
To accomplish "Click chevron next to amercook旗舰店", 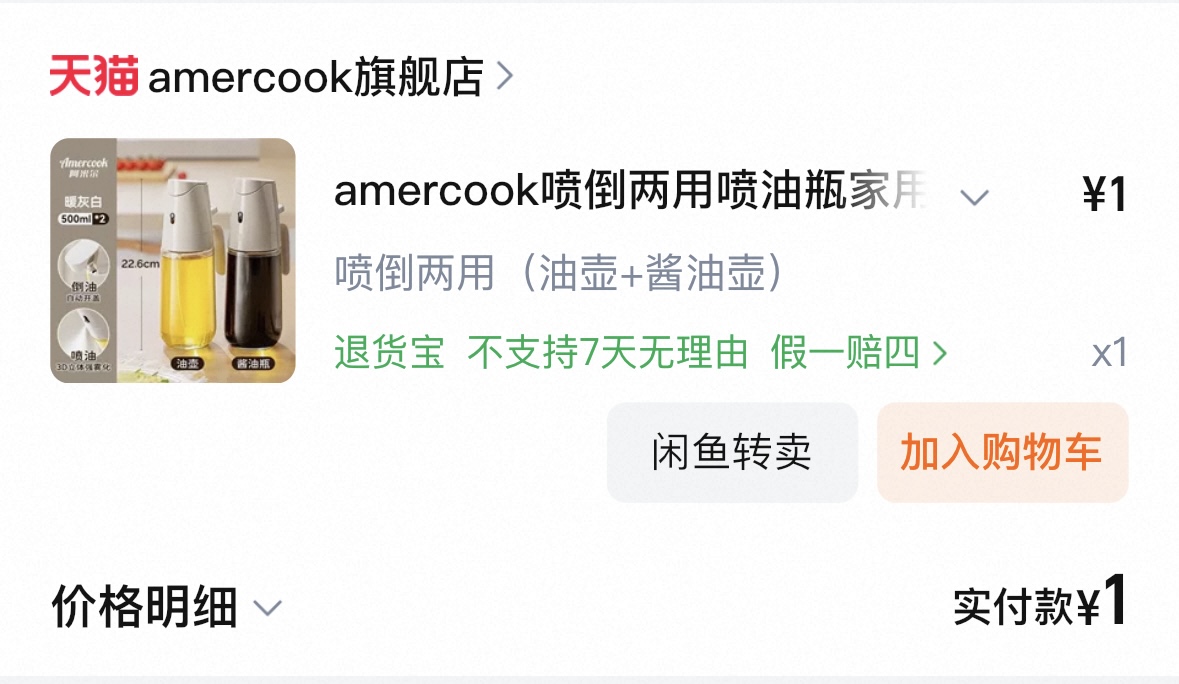I will [505, 76].
